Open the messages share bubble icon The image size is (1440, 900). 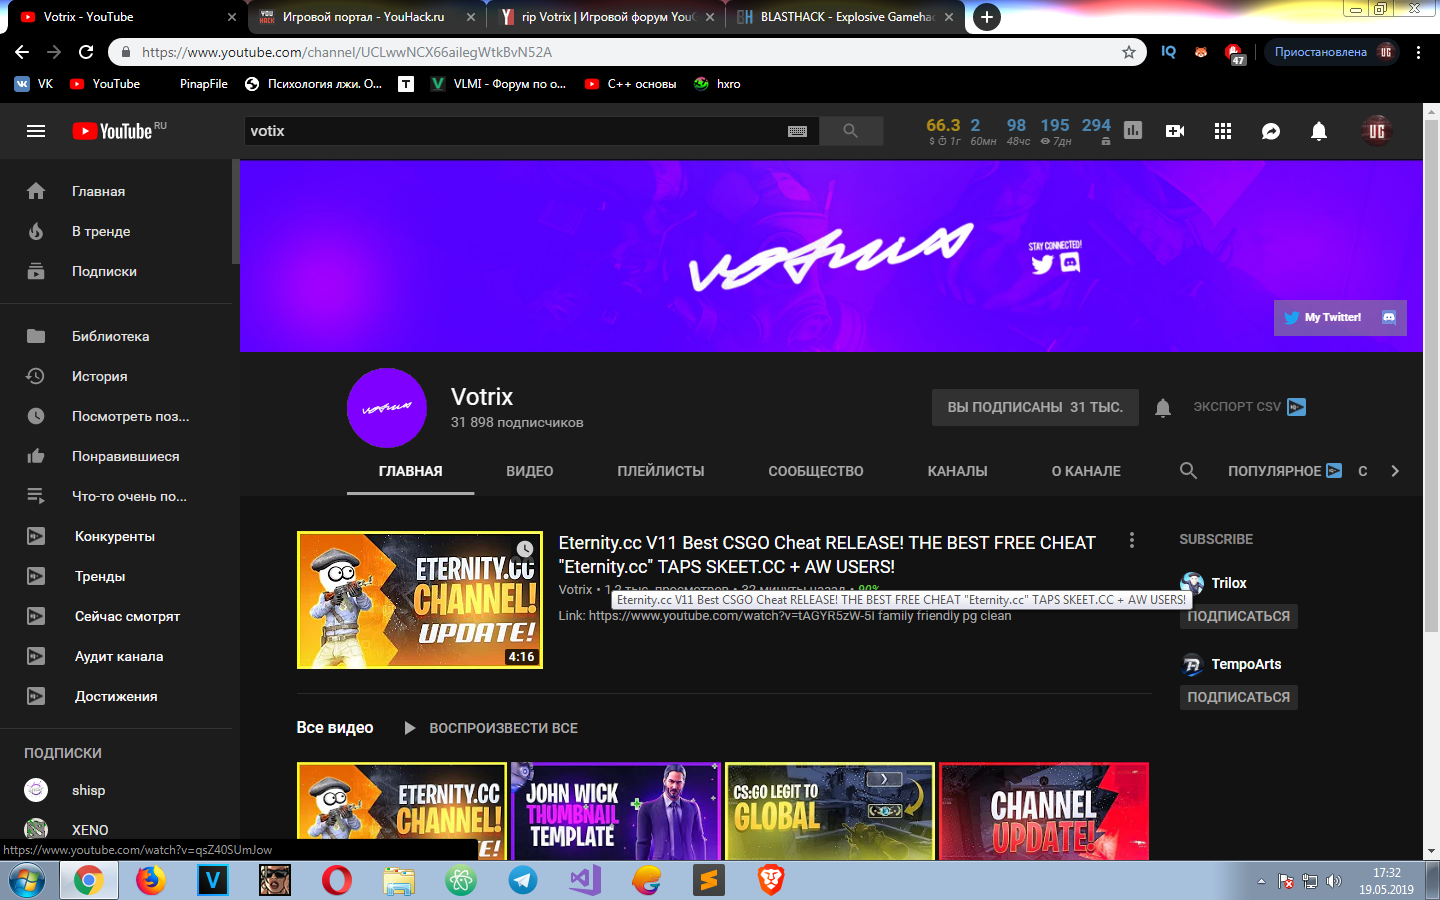1271,131
